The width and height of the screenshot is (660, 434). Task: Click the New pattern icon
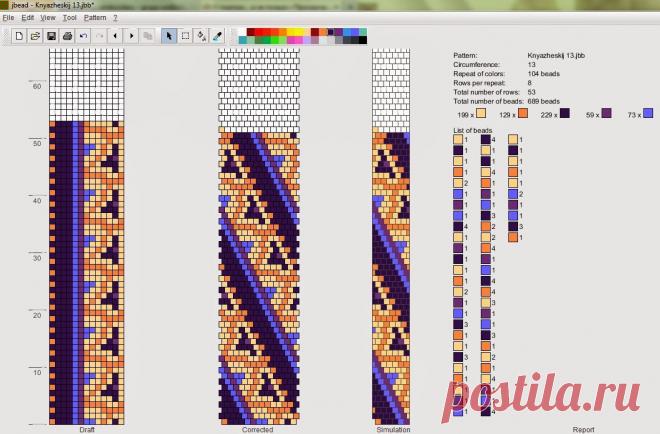pos(19,36)
